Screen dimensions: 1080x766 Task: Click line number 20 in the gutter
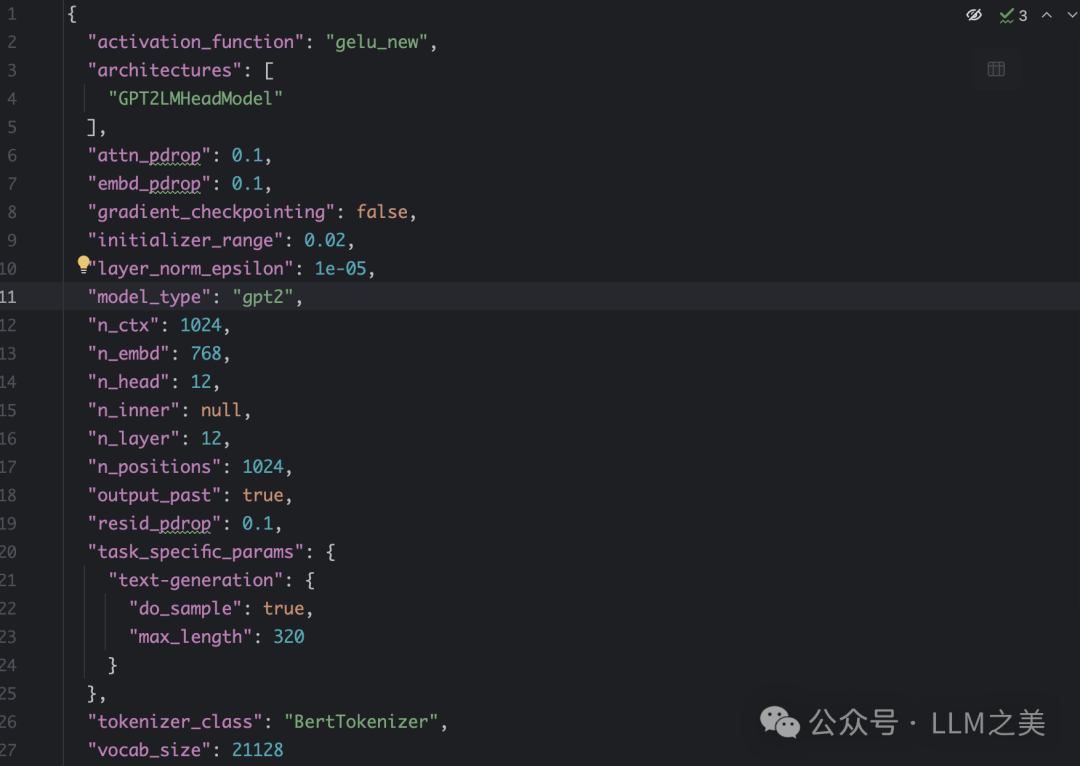point(8,551)
